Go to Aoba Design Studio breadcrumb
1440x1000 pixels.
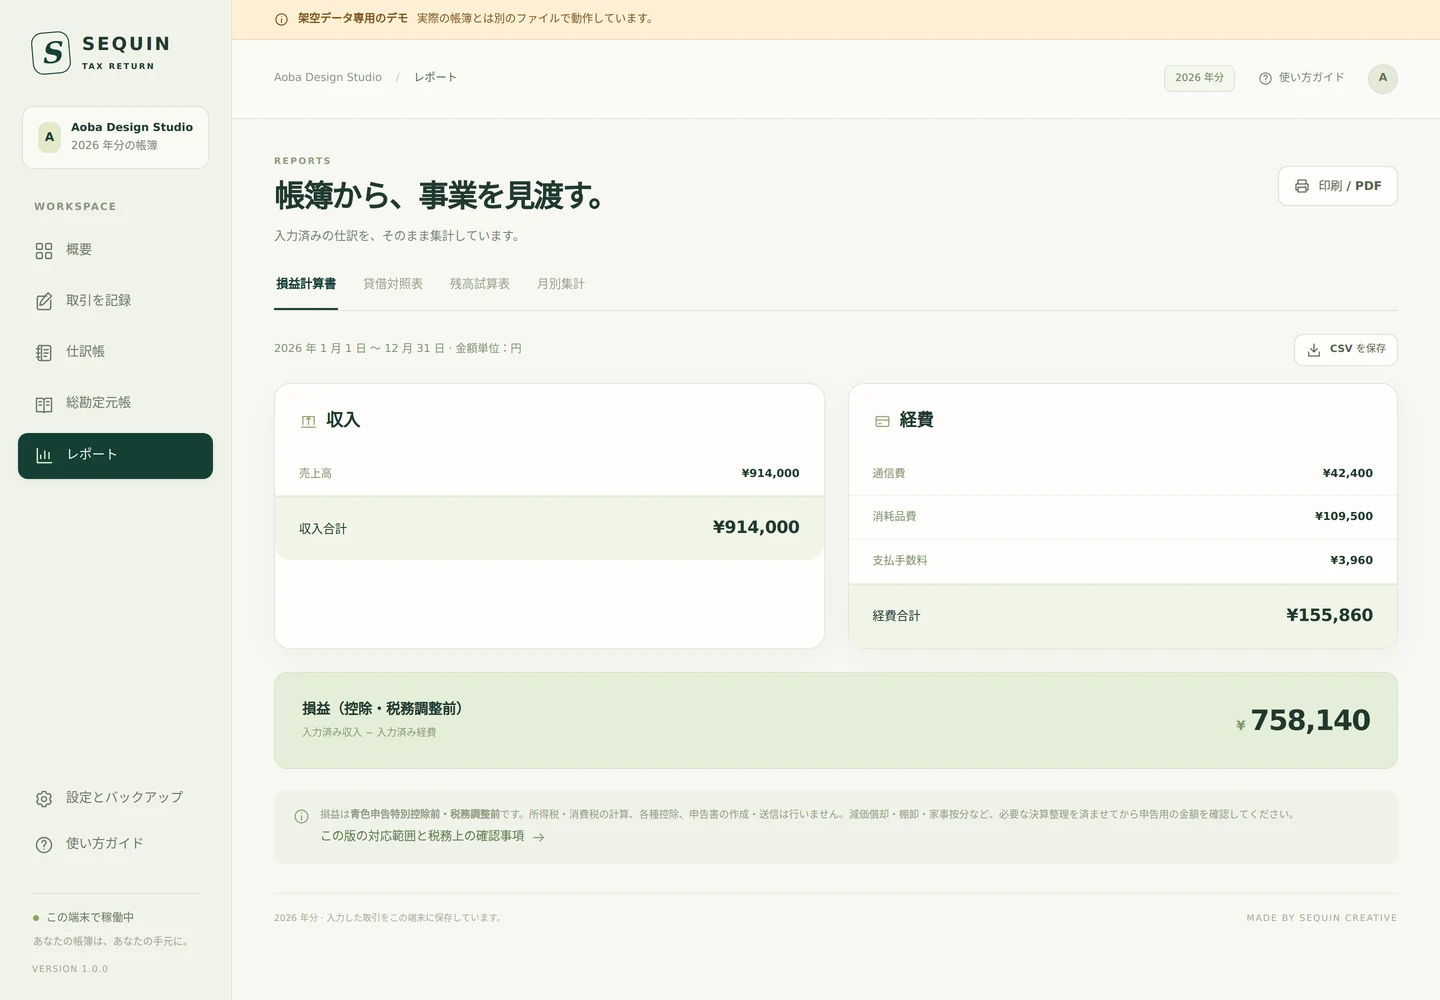pyautogui.click(x=328, y=77)
